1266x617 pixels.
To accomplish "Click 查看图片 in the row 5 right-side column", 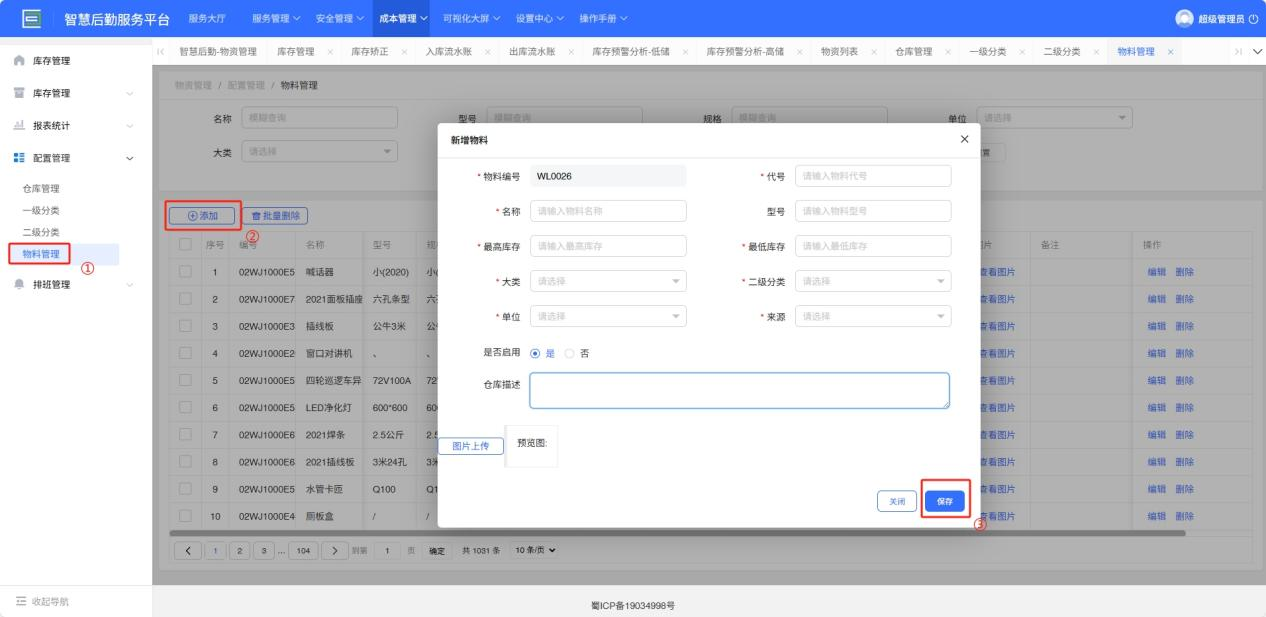I will click(997, 380).
